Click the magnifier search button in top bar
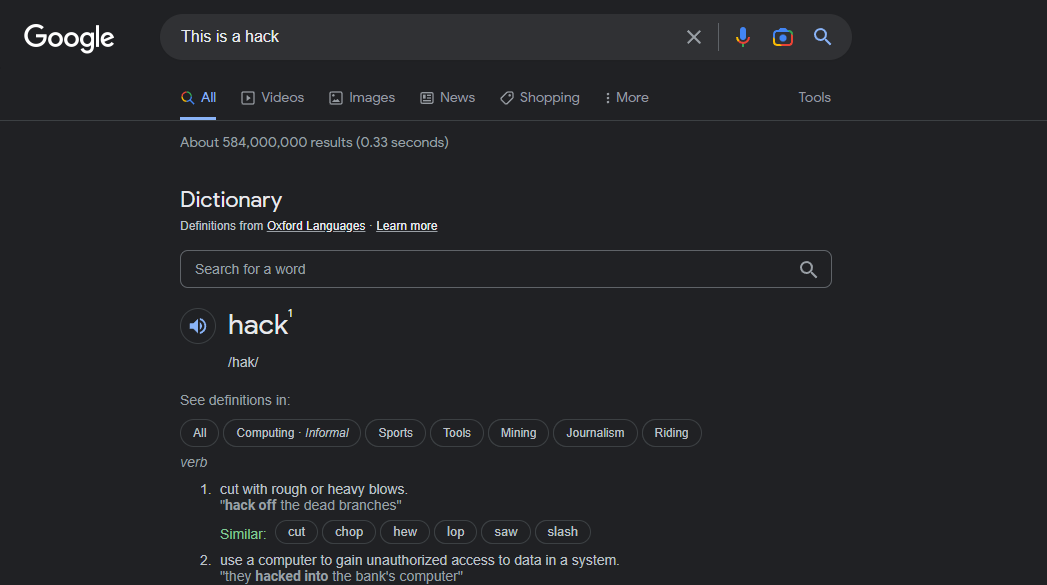Viewport: 1047px width, 585px height. (822, 37)
